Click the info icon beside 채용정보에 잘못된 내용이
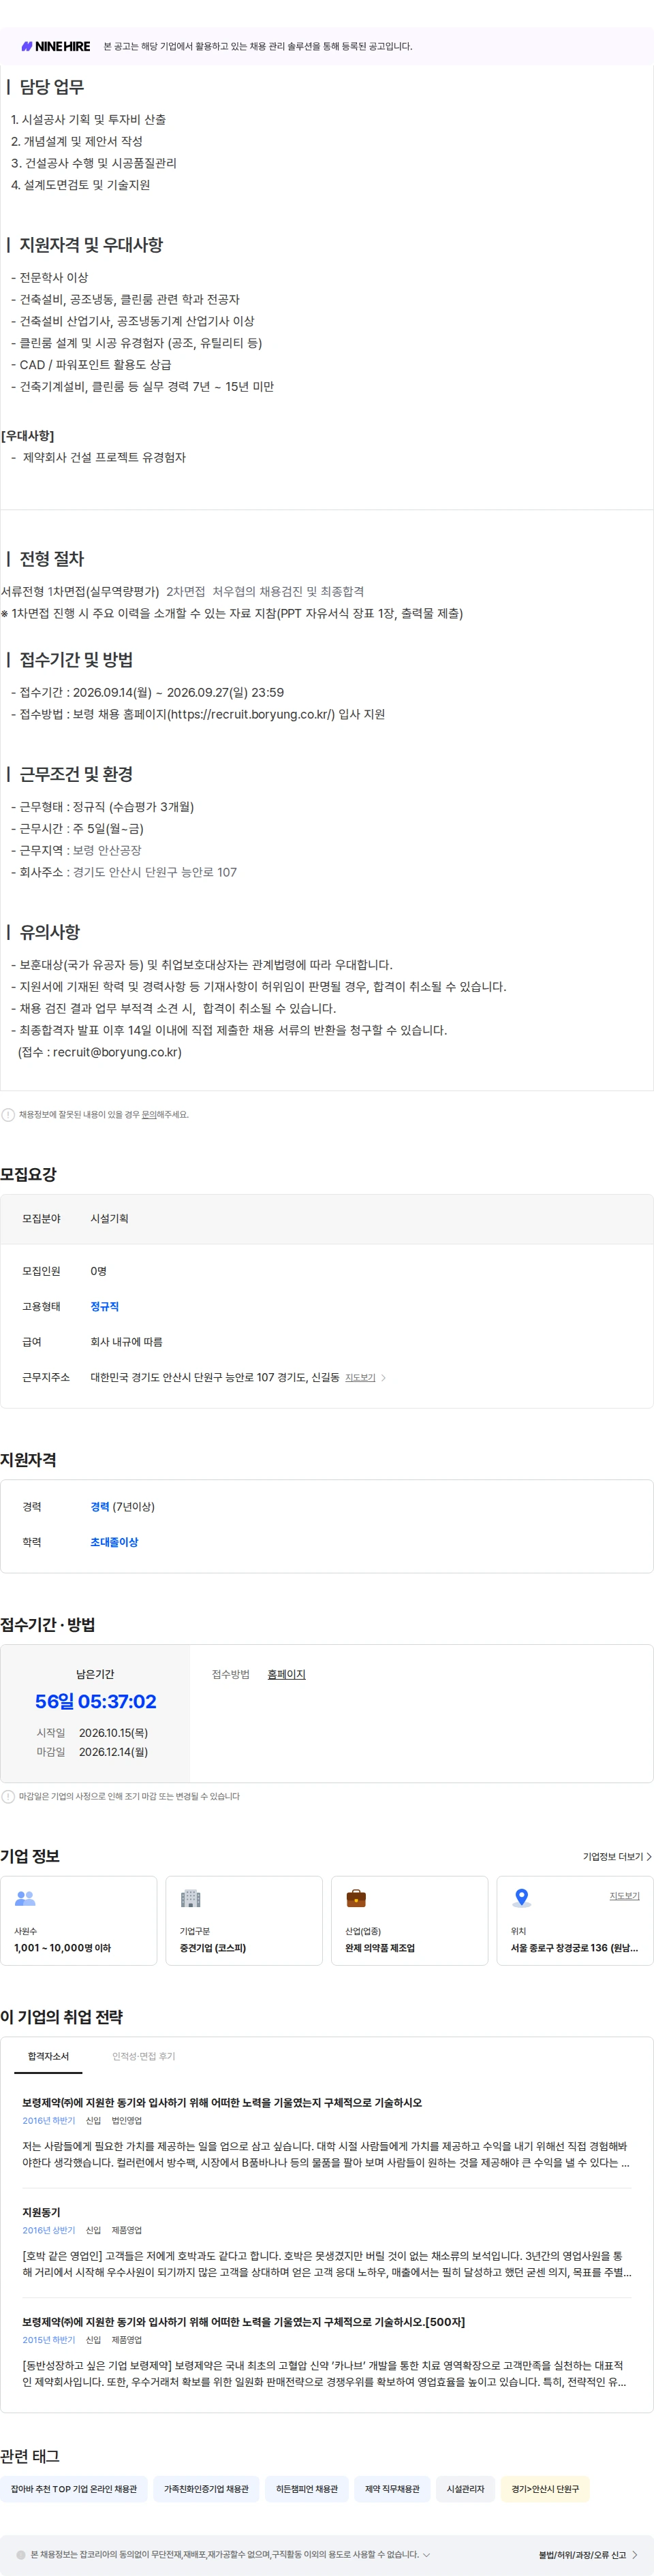Image resolution: width=654 pixels, height=2576 pixels. coord(8,1114)
